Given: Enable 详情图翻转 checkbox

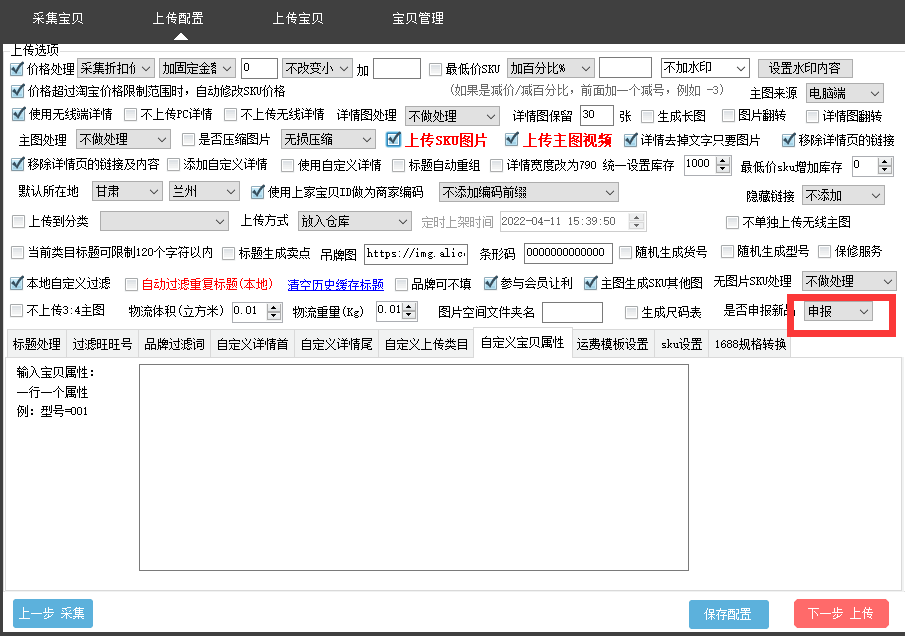Looking at the screenshot, I should coord(813,117).
